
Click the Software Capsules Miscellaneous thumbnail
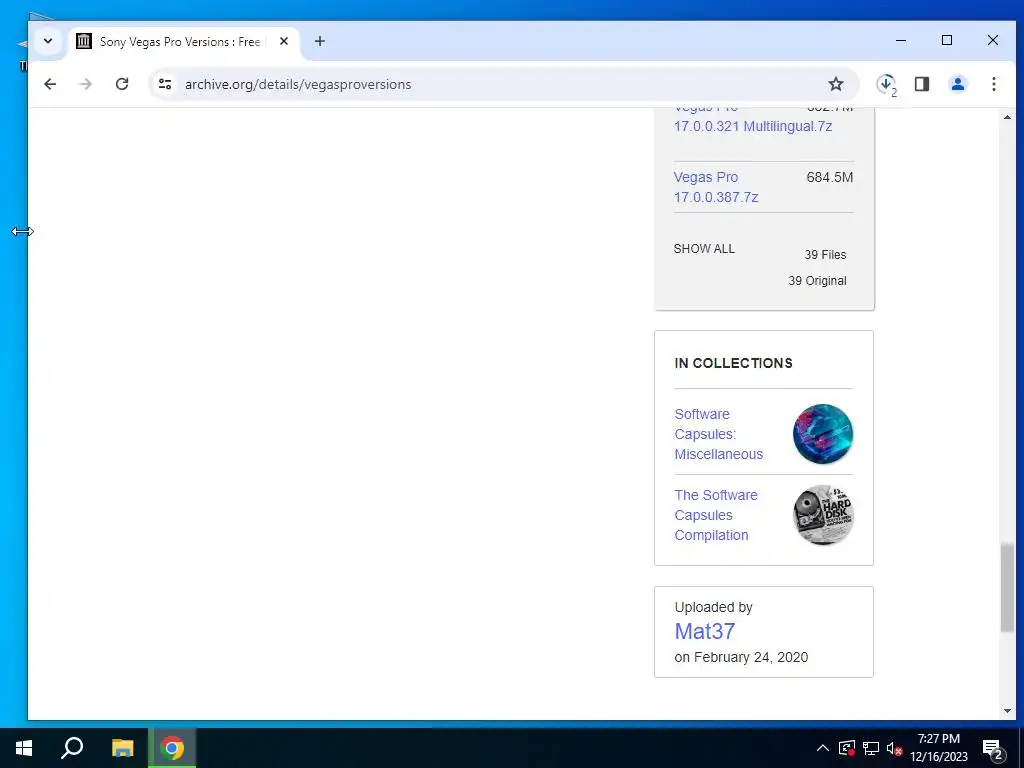pos(823,434)
